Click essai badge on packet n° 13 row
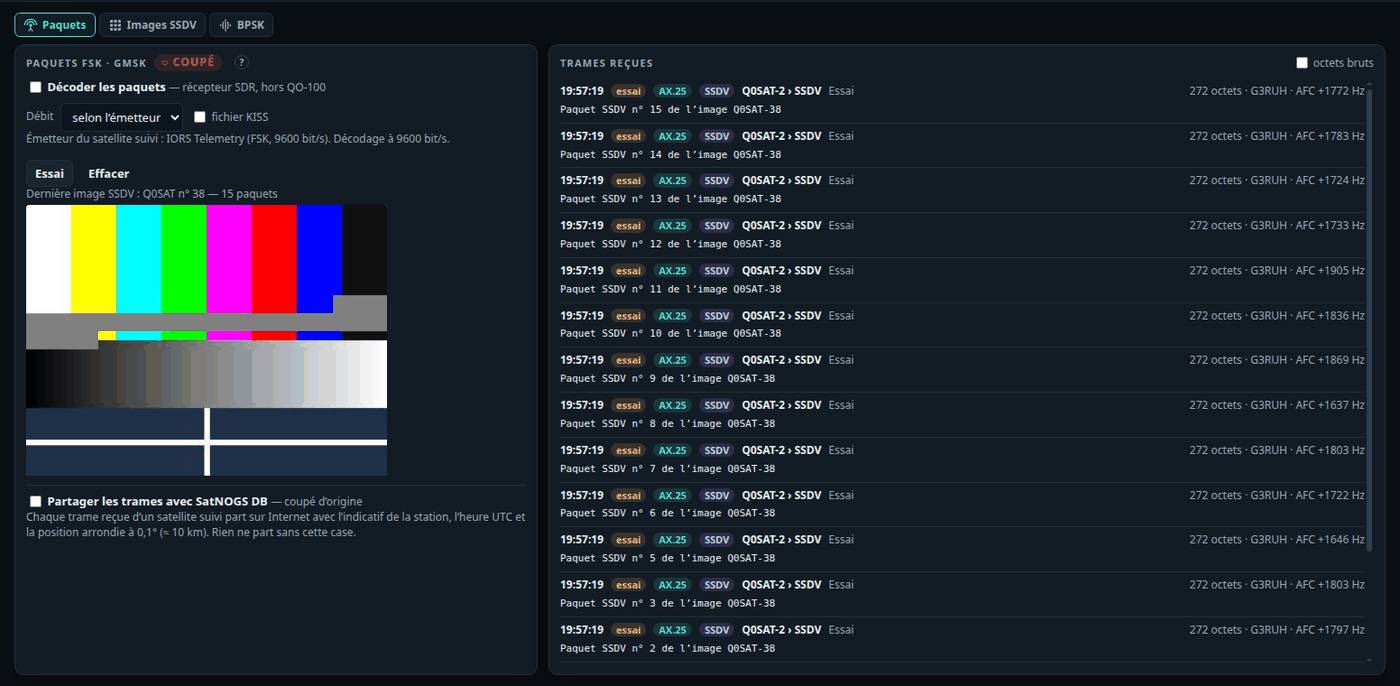Screen dimensions: 1400x686 [x=628, y=181]
